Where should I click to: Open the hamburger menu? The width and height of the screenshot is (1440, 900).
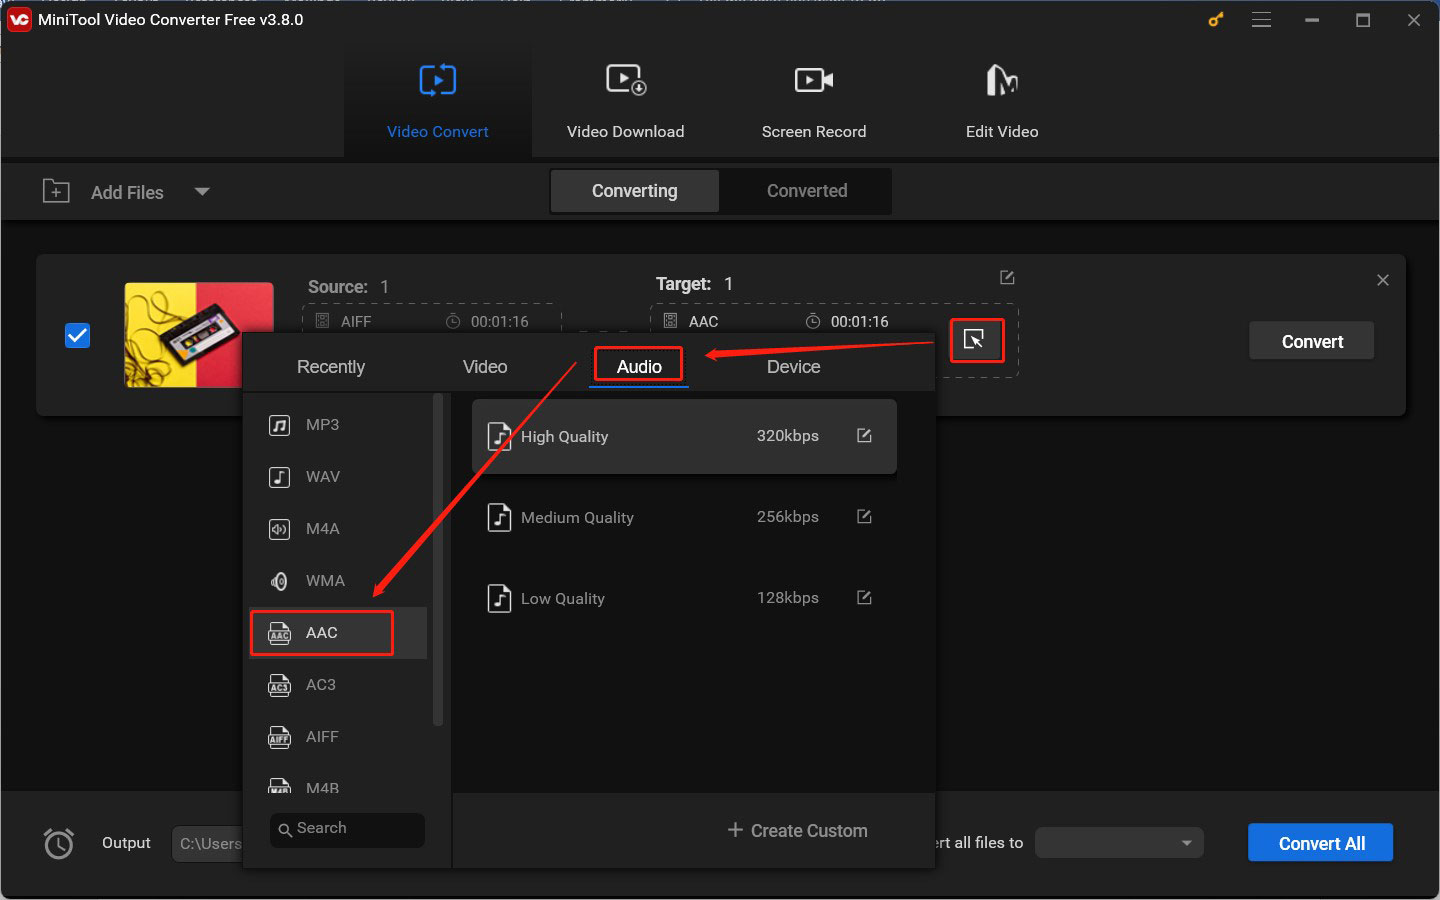point(1262,19)
